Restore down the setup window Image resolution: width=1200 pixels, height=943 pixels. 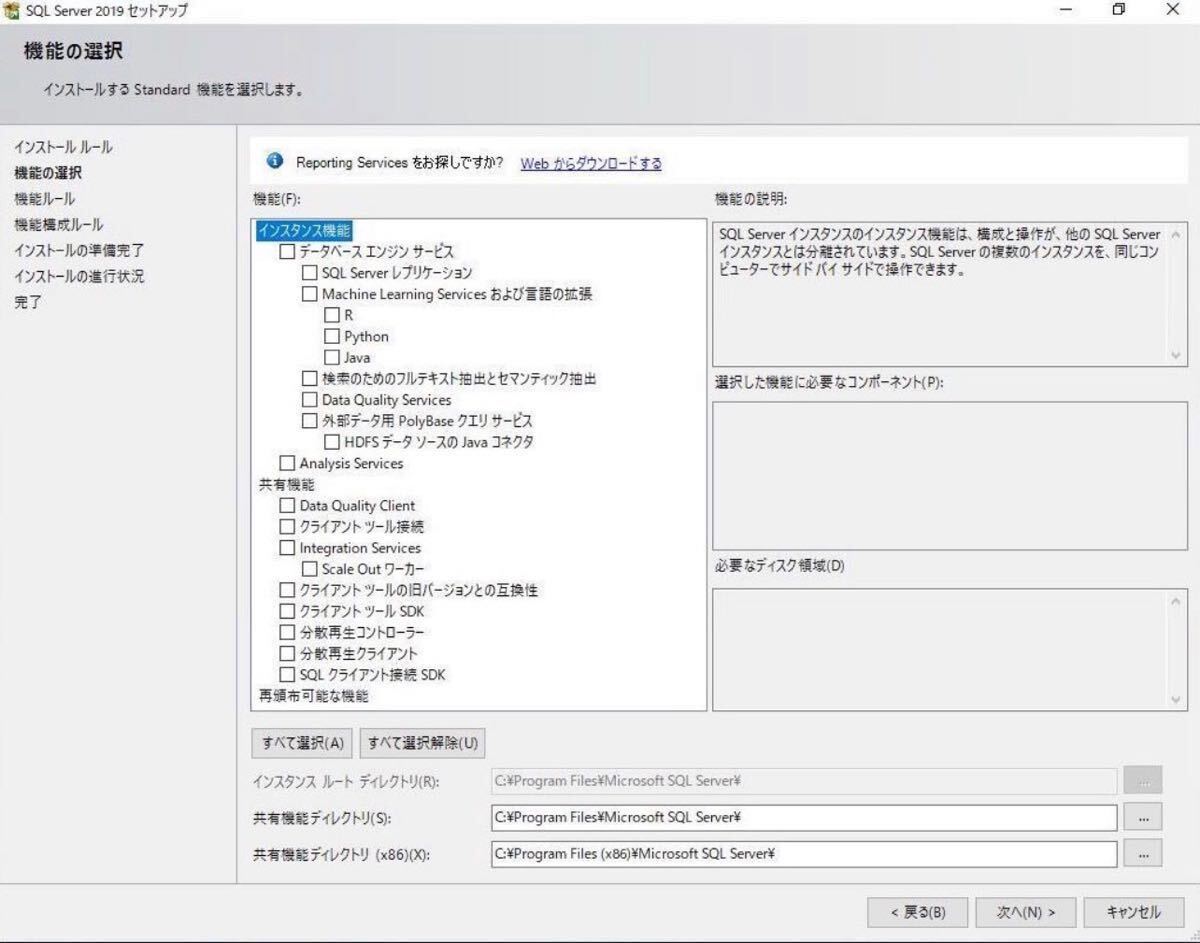click(1119, 11)
